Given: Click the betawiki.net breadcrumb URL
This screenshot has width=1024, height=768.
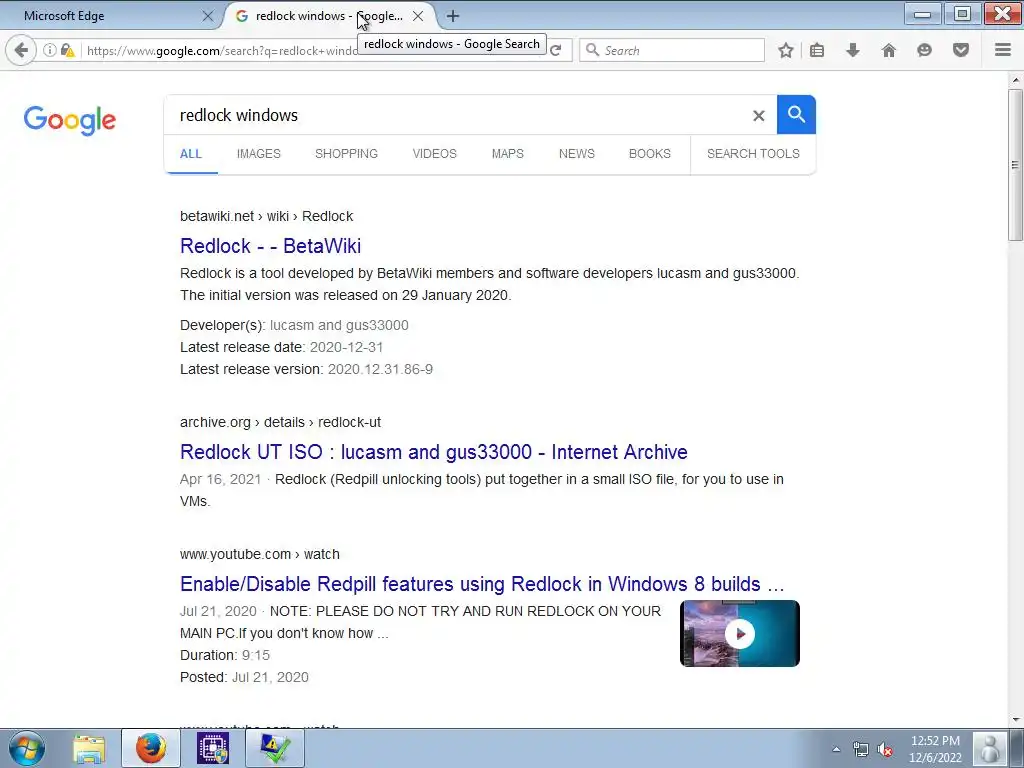Looking at the screenshot, I should pos(266,216).
